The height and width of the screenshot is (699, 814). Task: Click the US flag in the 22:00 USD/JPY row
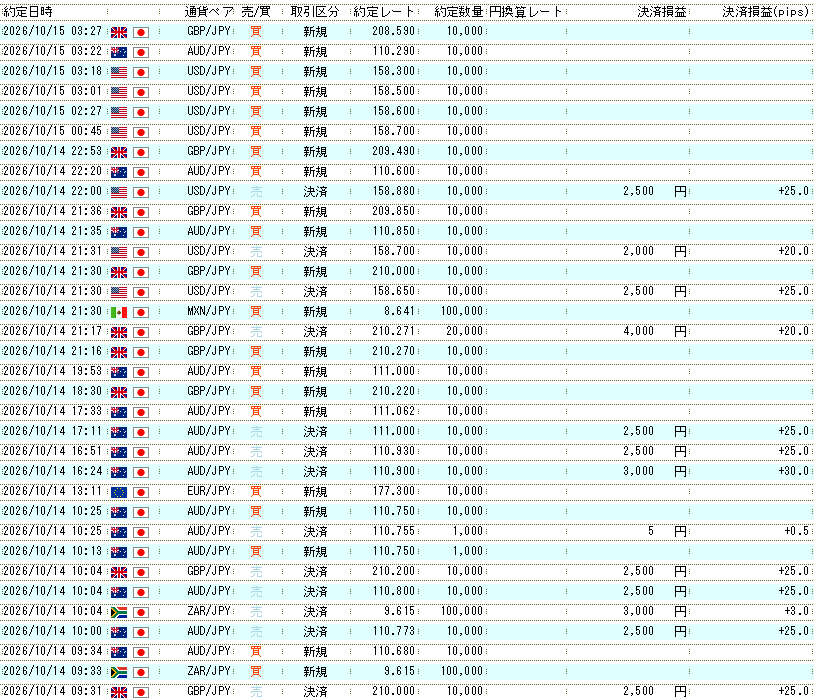coord(119,192)
